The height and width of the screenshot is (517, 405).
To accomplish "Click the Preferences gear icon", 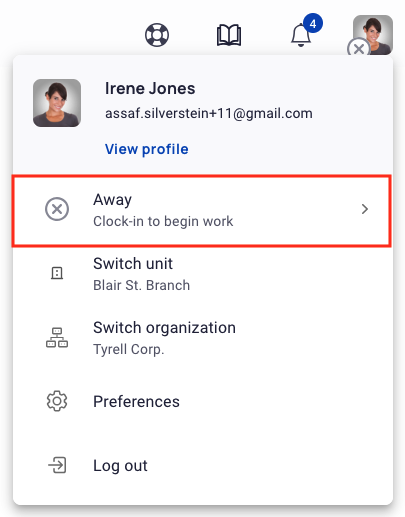I will pos(57,401).
